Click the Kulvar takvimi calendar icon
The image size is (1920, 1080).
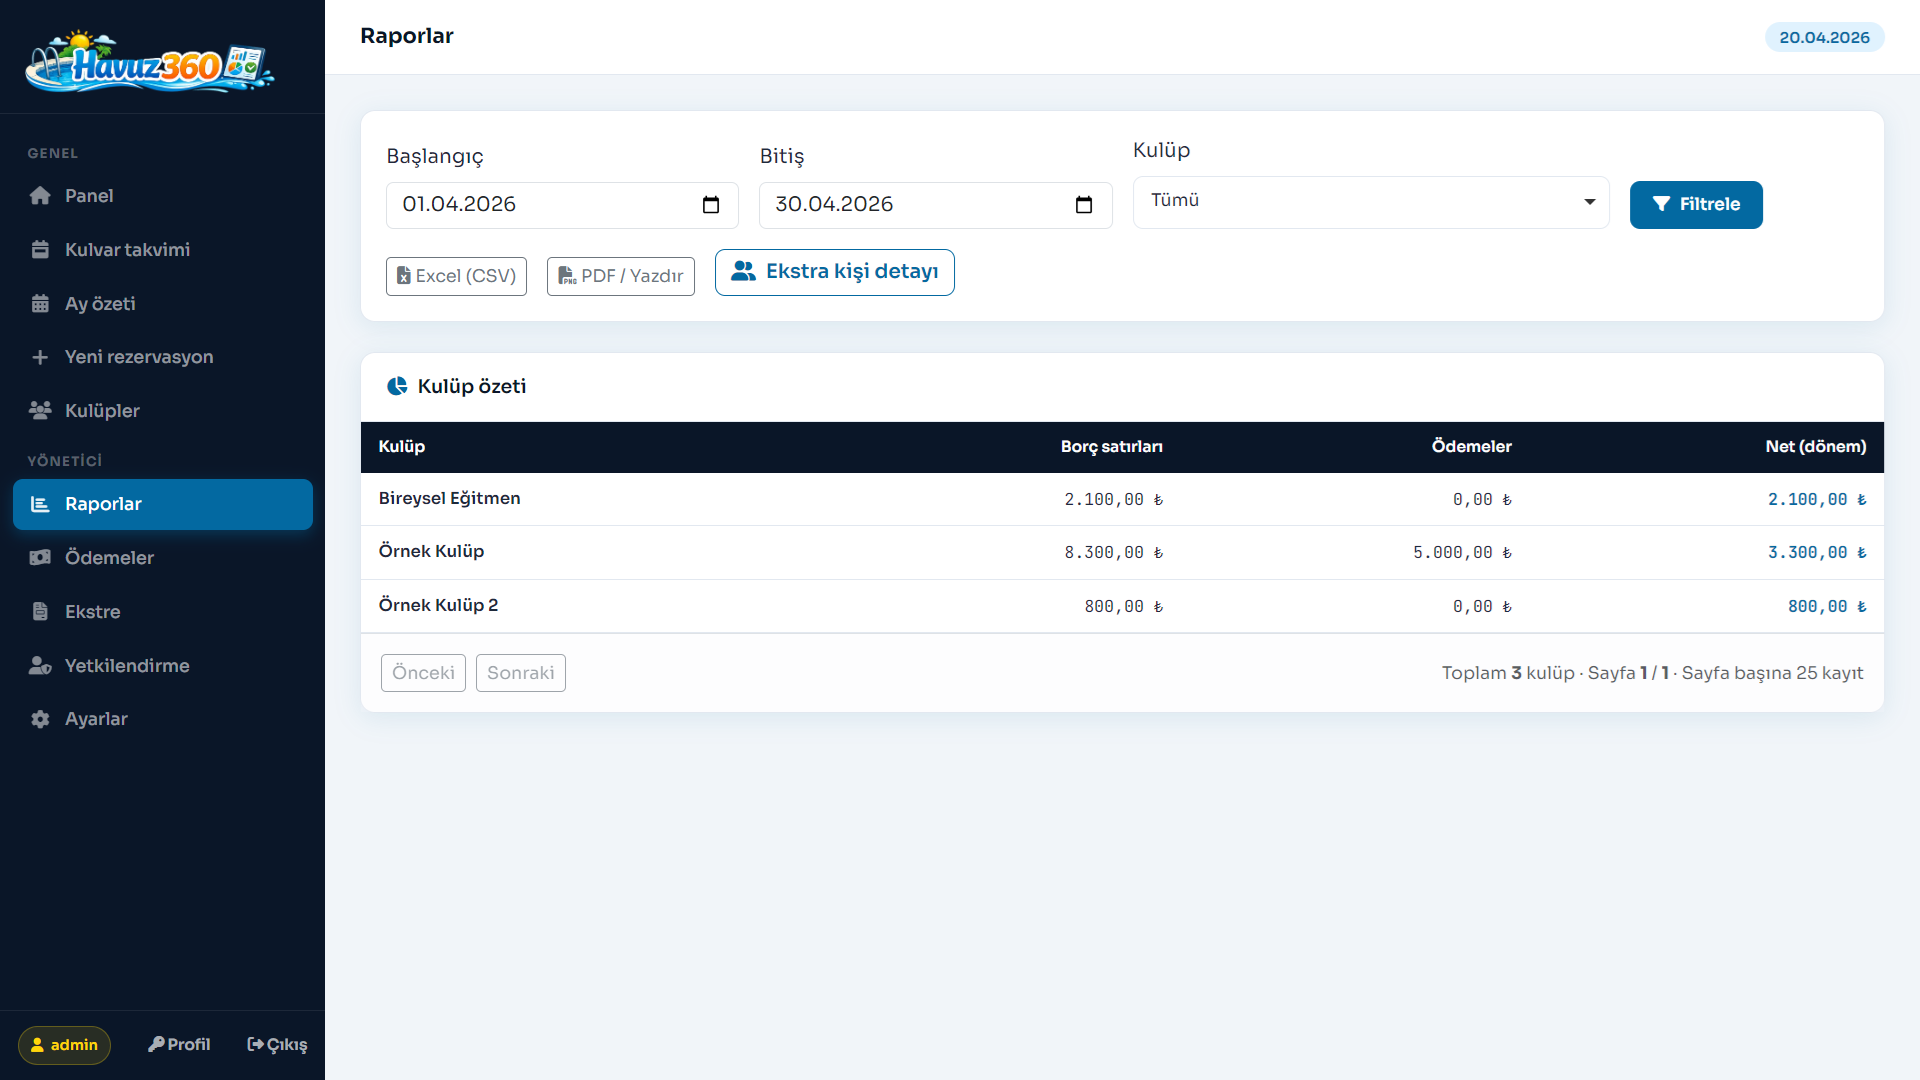pos(40,250)
